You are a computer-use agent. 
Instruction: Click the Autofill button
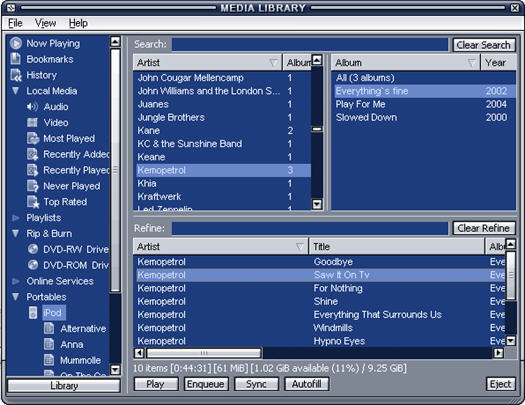[x=306, y=384]
